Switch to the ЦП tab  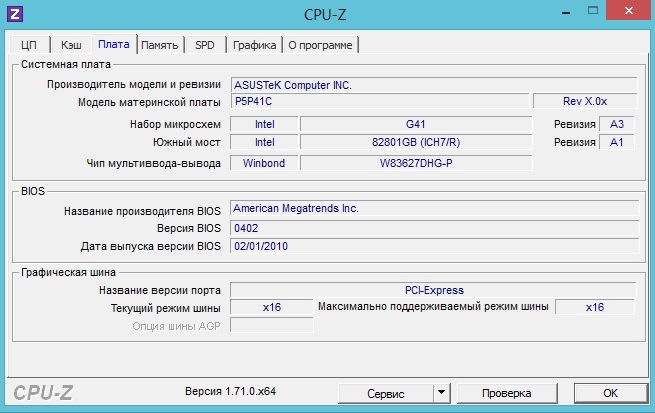[29, 45]
